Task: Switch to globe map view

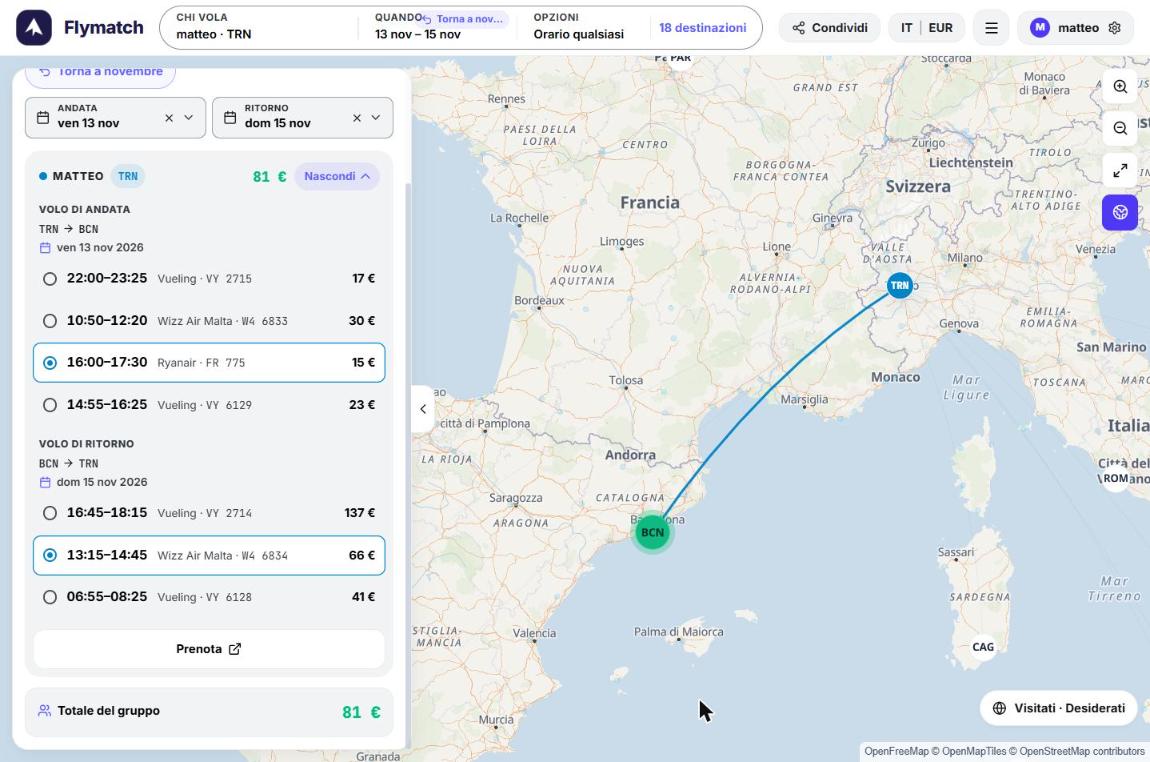Action: [x=1120, y=213]
